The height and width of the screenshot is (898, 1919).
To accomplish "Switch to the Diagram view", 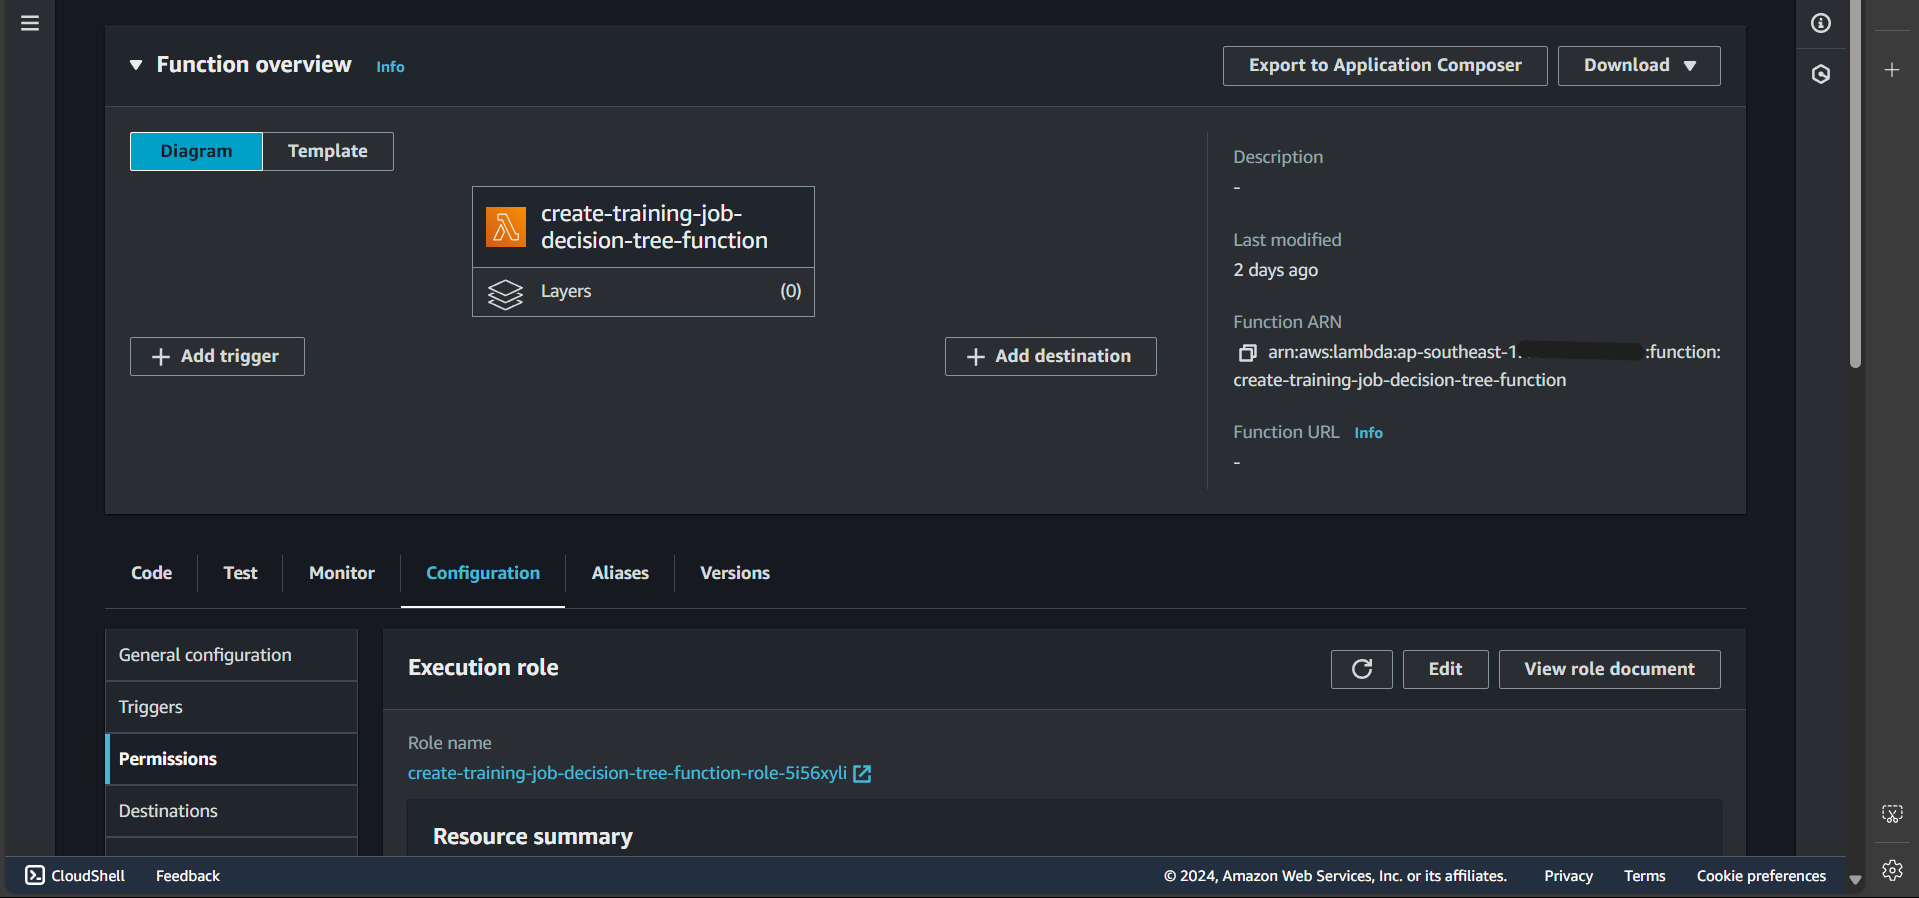I will [x=196, y=151].
